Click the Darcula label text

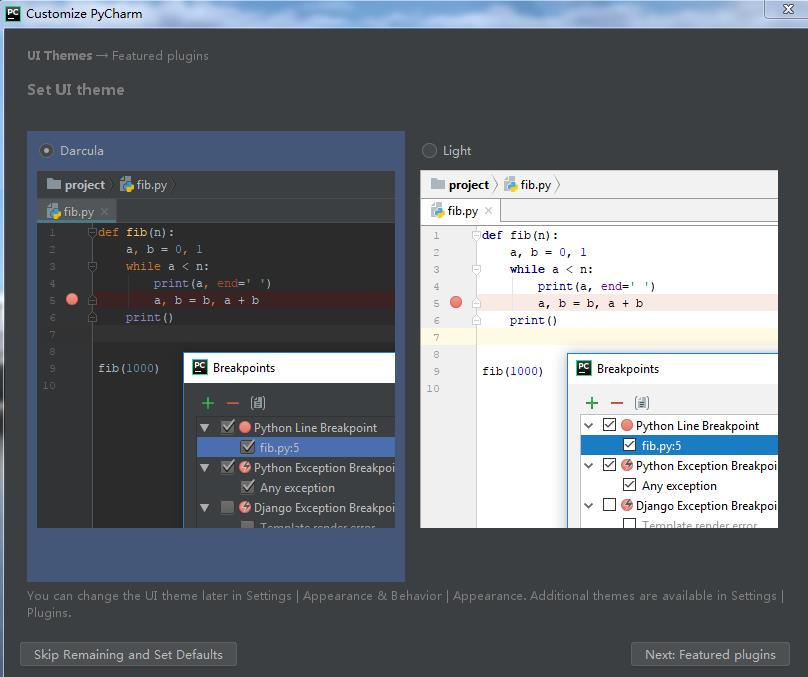tap(82, 151)
